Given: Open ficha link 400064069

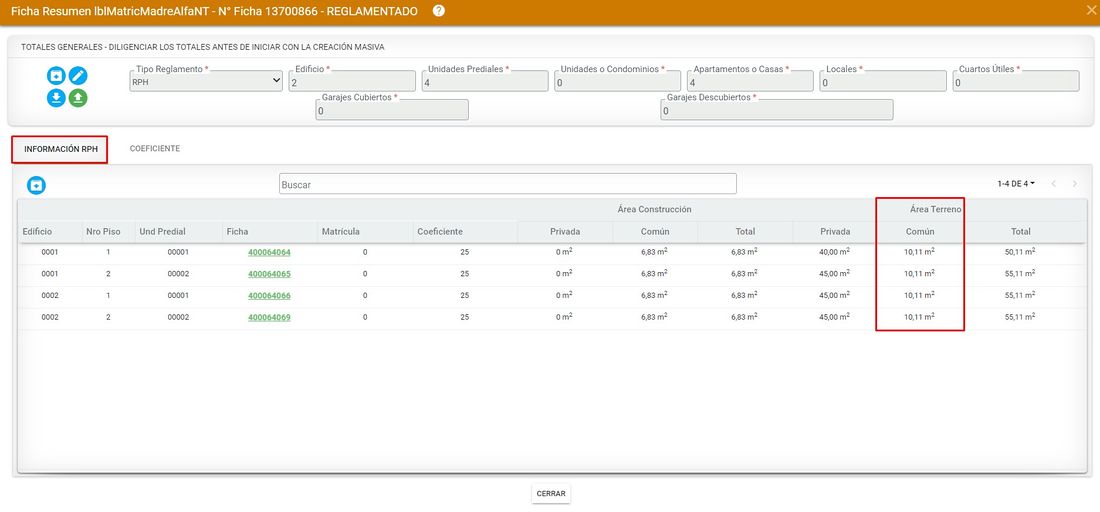Looking at the screenshot, I should 269,318.
